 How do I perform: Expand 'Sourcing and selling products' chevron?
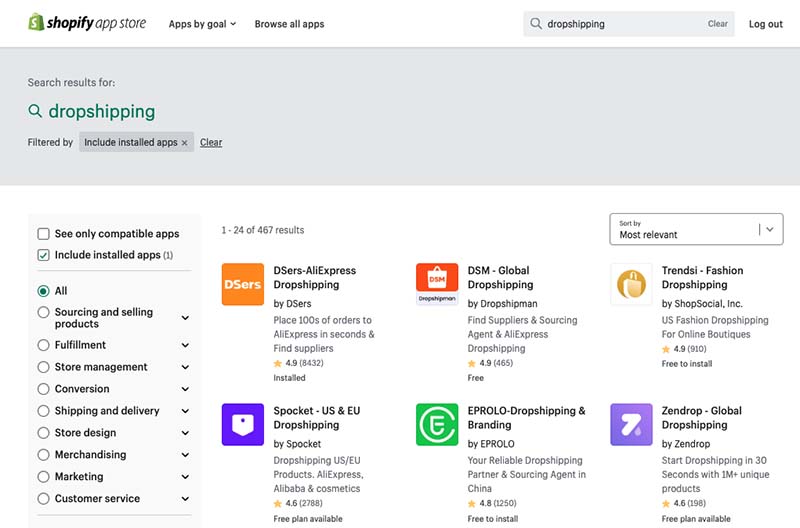click(185, 318)
